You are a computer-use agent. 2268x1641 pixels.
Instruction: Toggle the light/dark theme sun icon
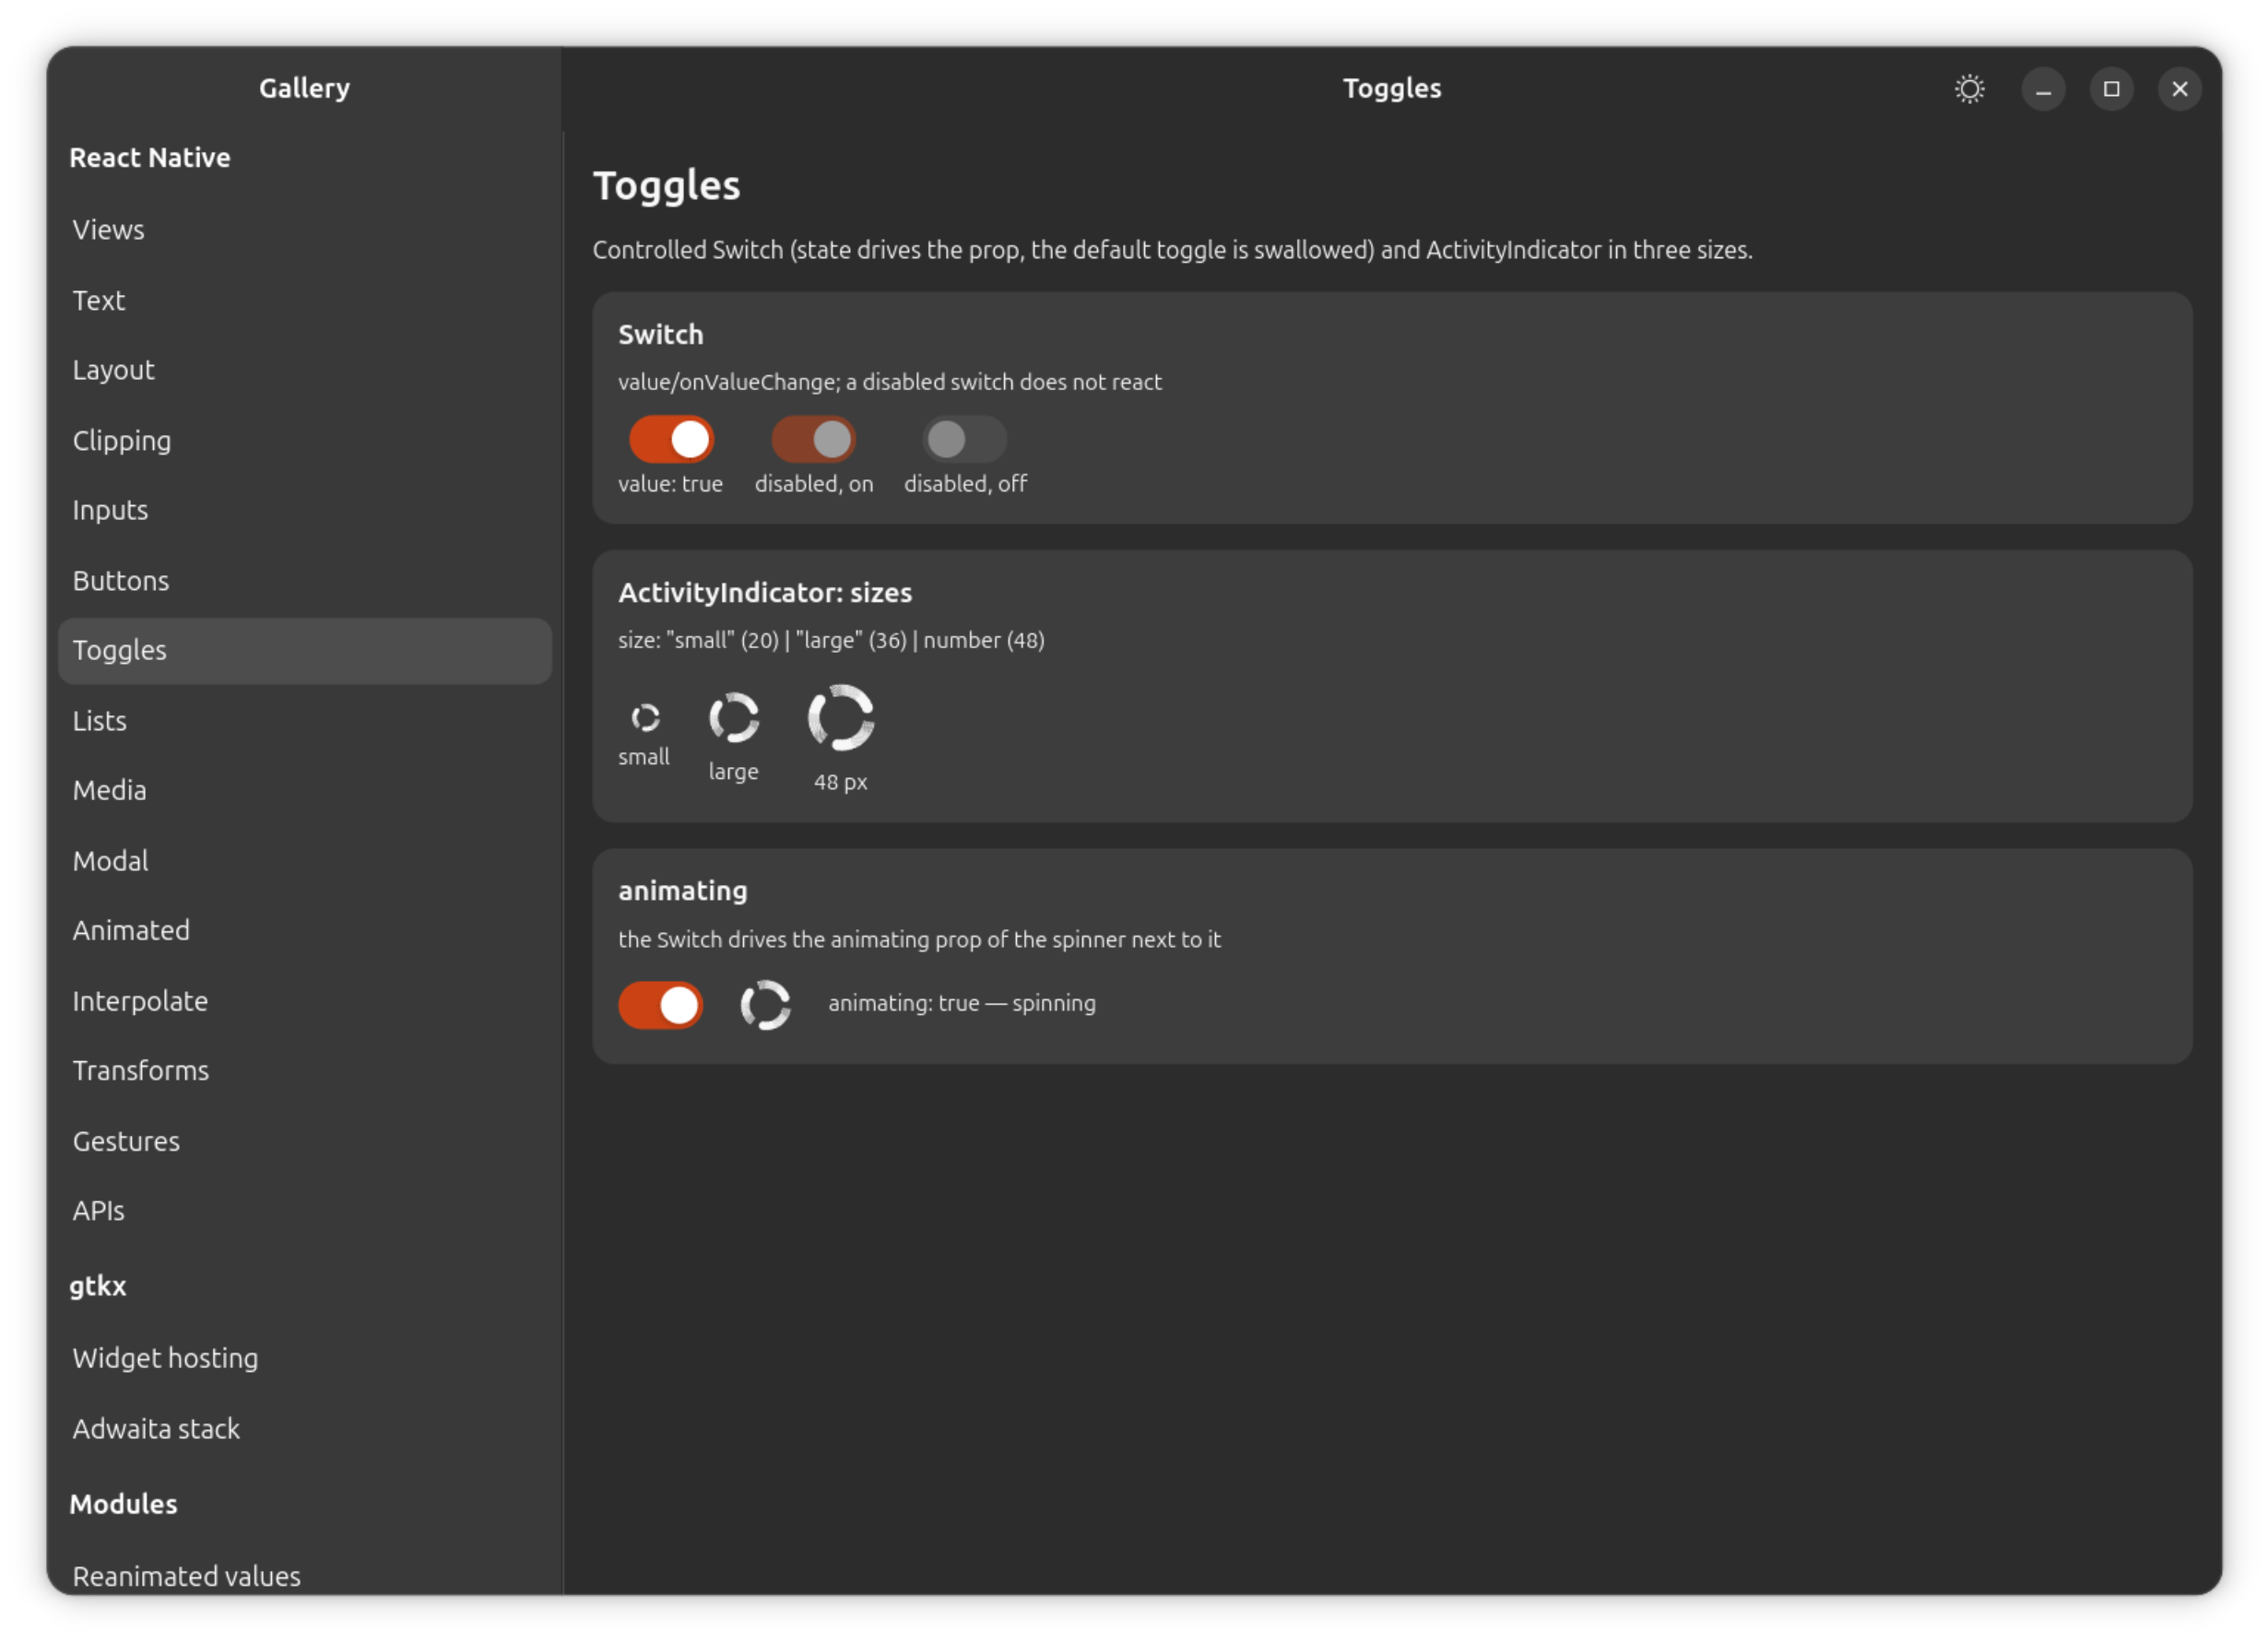pos(1969,89)
